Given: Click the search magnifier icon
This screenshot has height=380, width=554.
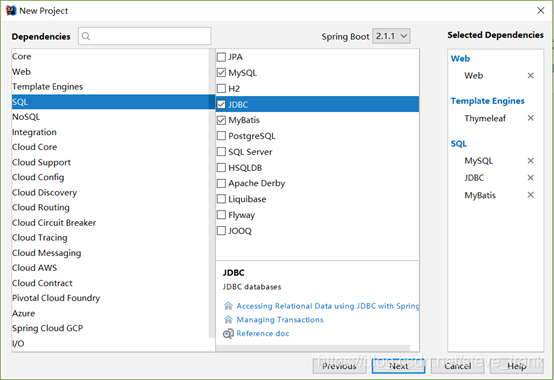Looking at the screenshot, I should [86, 36].
